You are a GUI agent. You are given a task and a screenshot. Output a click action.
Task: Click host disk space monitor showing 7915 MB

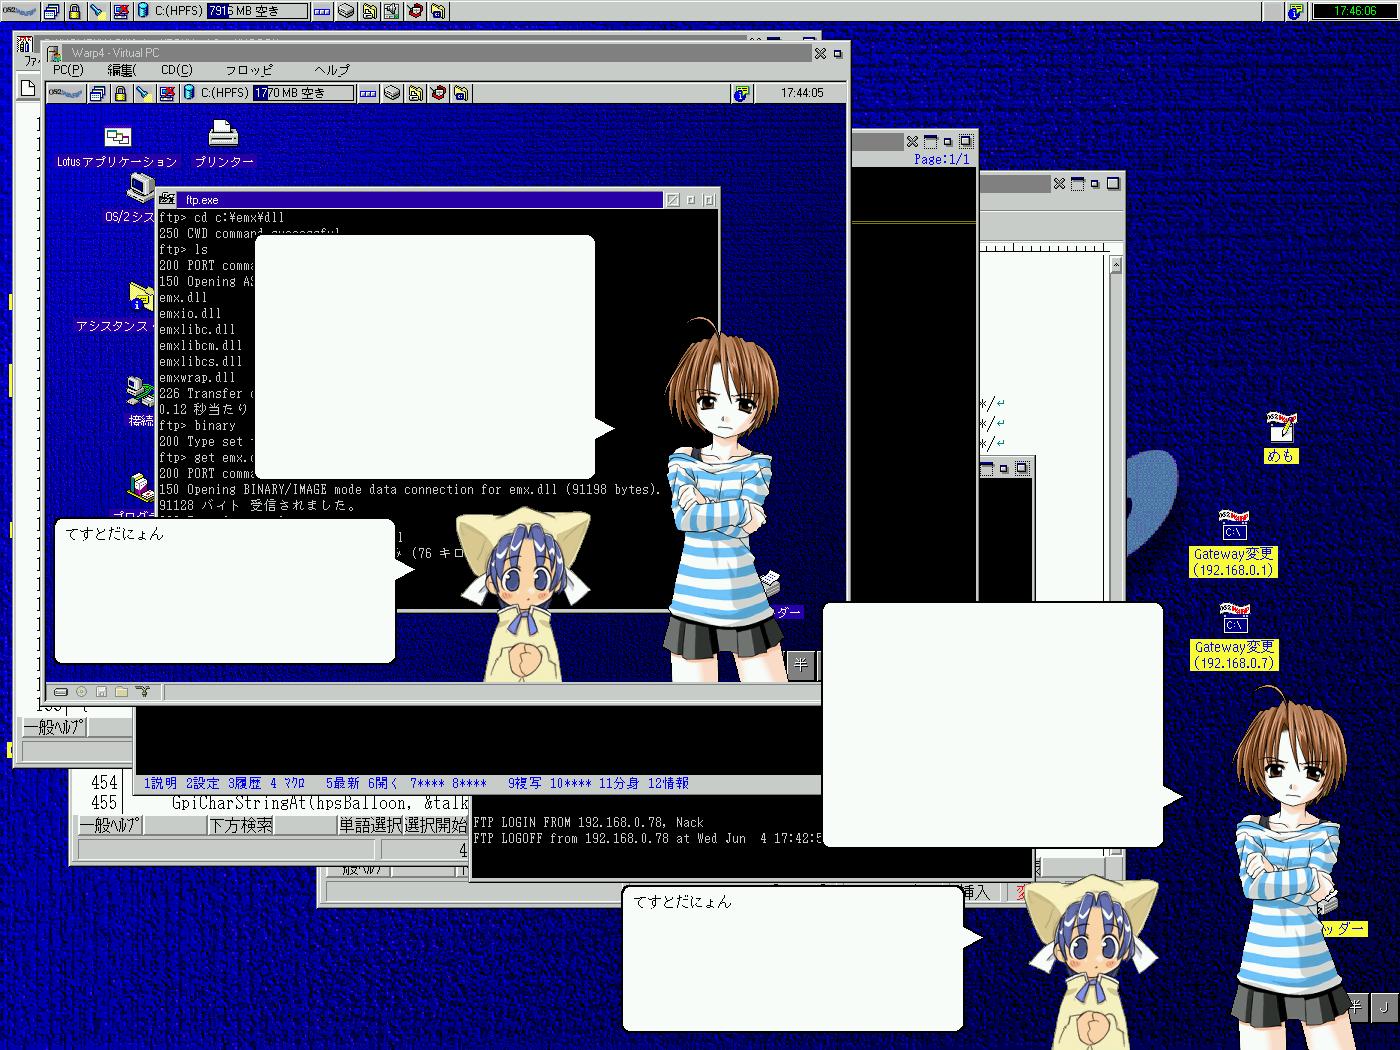point(257,11)
